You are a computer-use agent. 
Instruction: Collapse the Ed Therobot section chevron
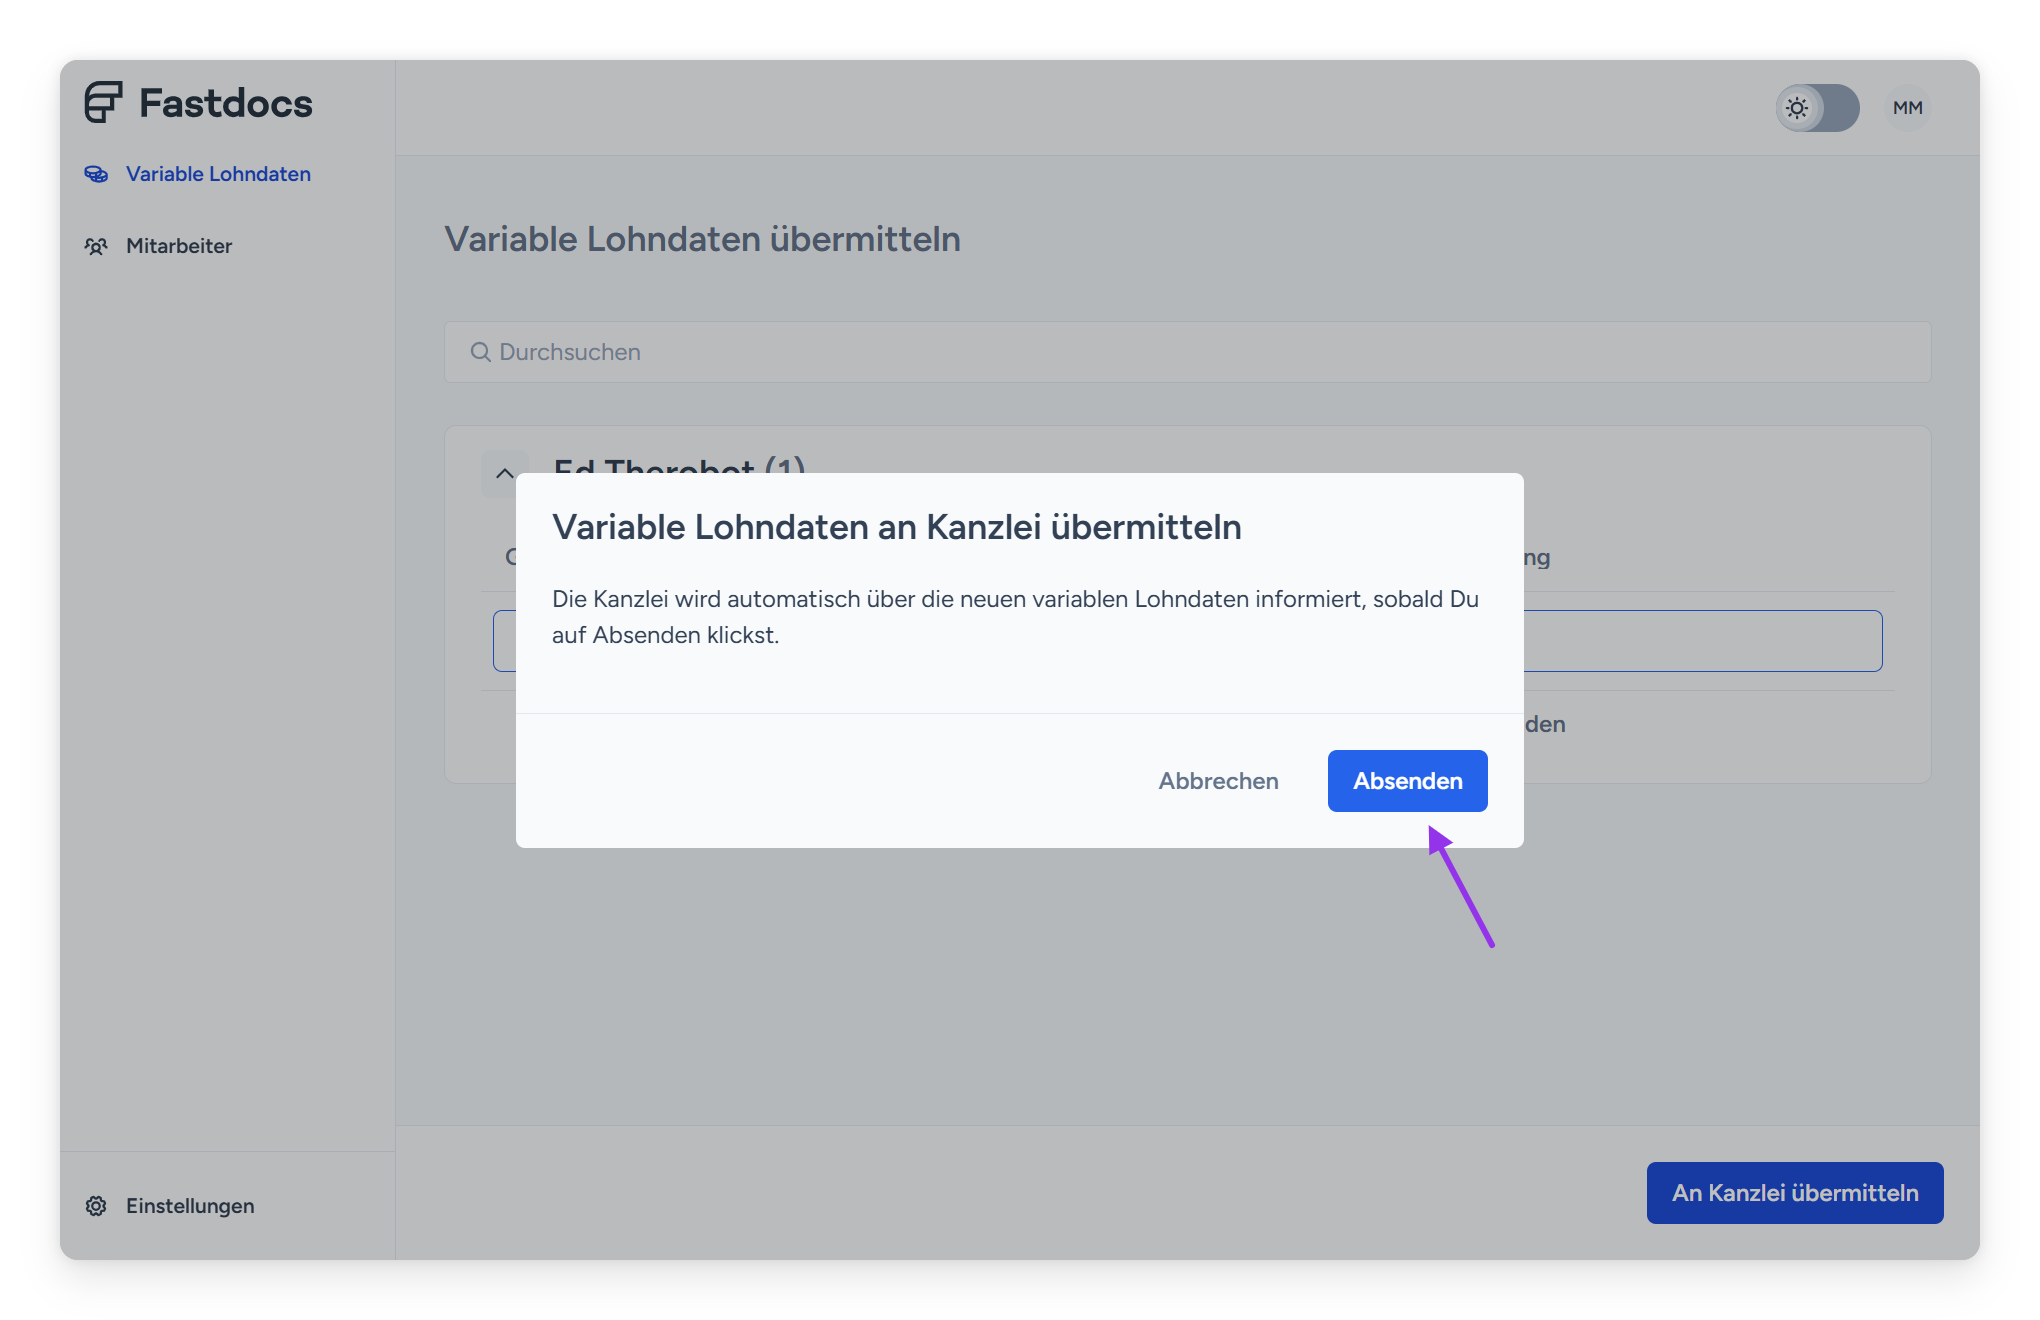point(505,473)
